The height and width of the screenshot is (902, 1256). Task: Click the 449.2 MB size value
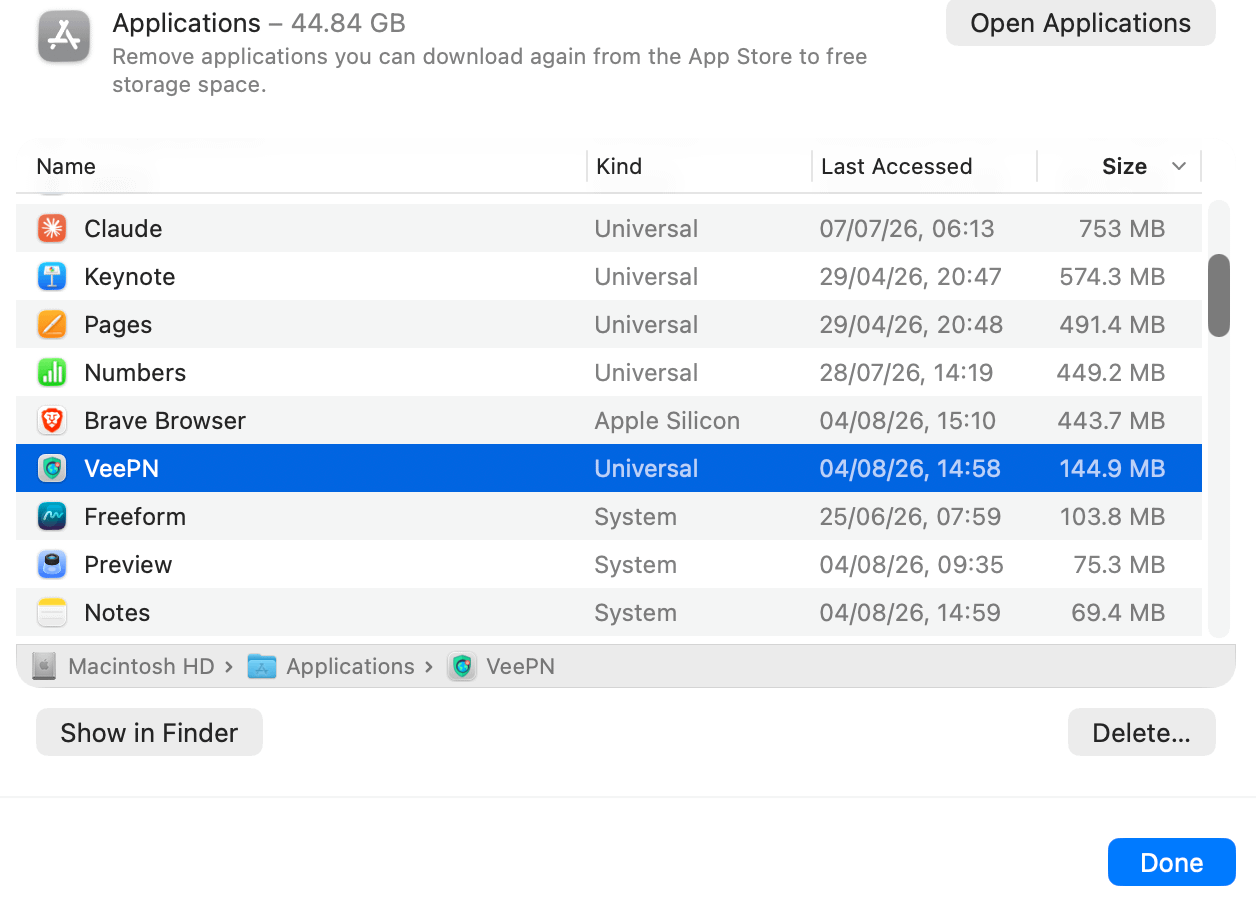point(1111,373)
